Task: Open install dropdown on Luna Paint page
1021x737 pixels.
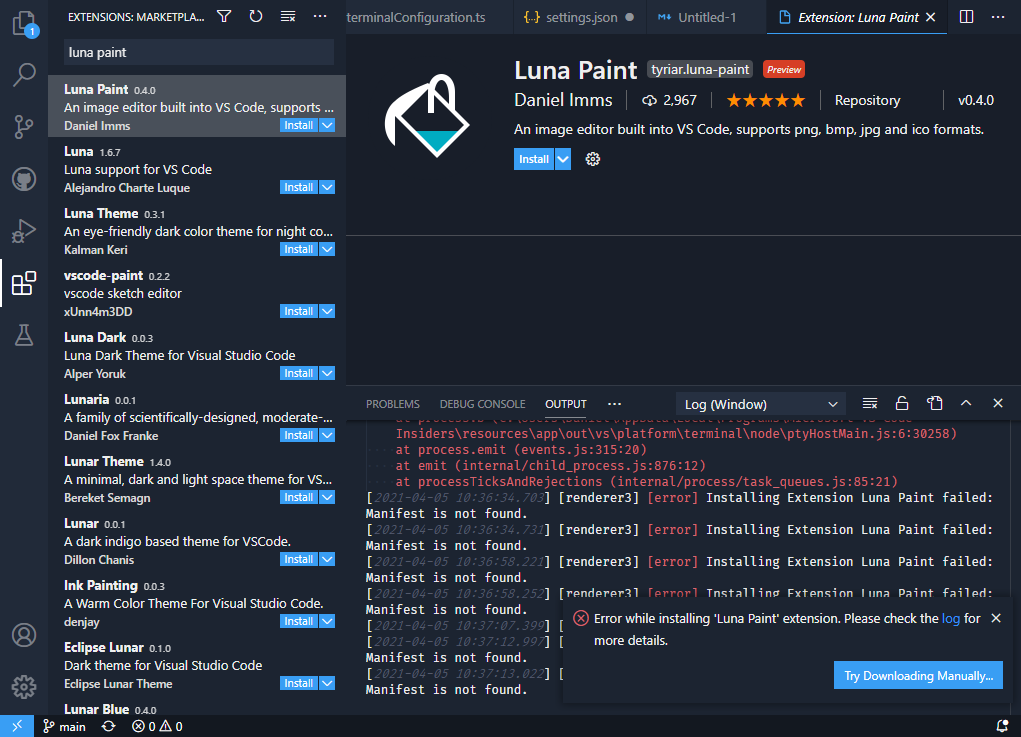Action: pos(563,159)
